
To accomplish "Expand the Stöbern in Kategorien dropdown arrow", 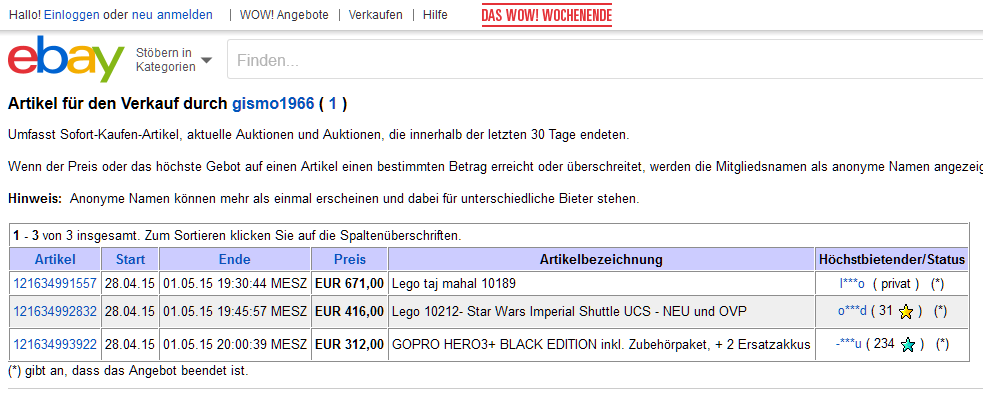I will click(x=206, y=60).
